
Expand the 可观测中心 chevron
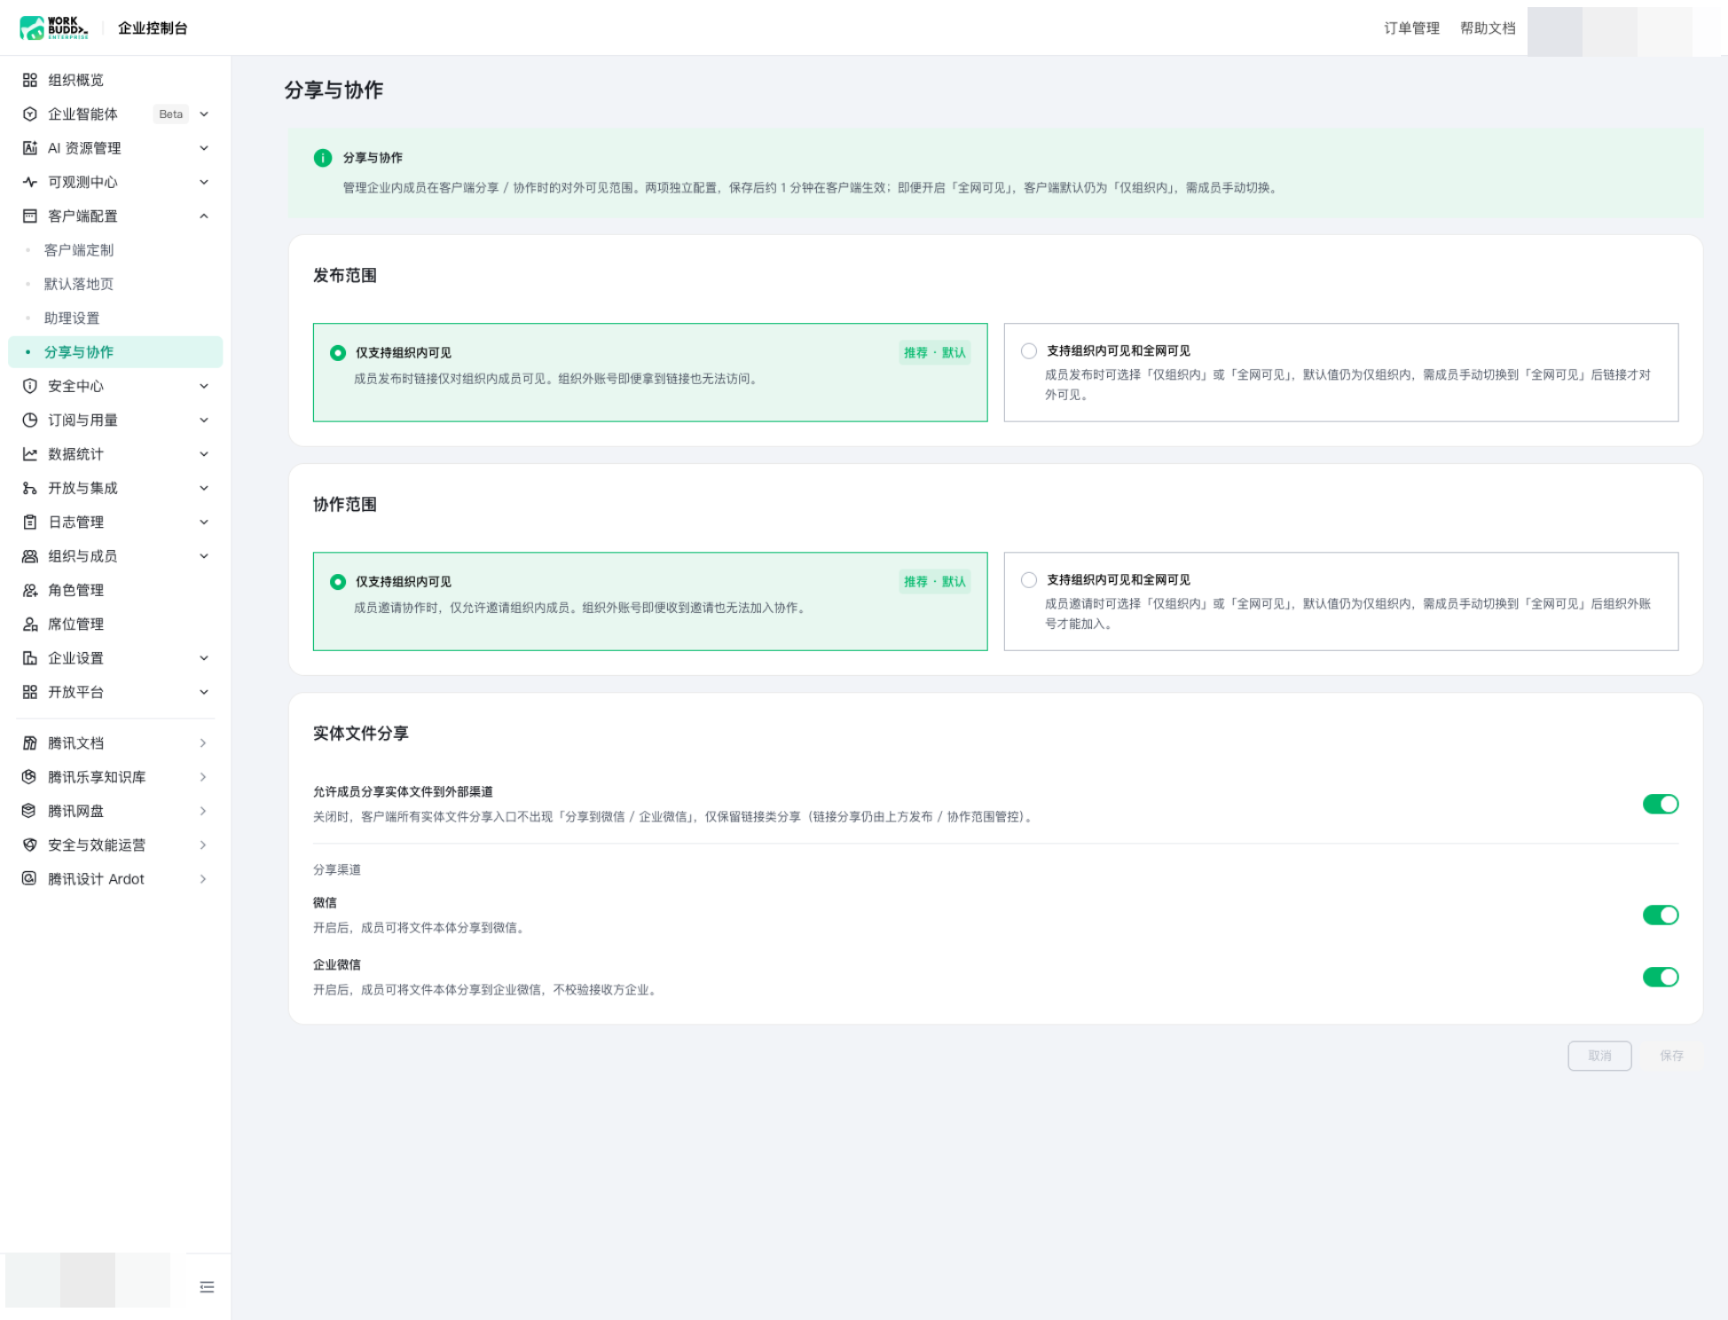point(204,182)
